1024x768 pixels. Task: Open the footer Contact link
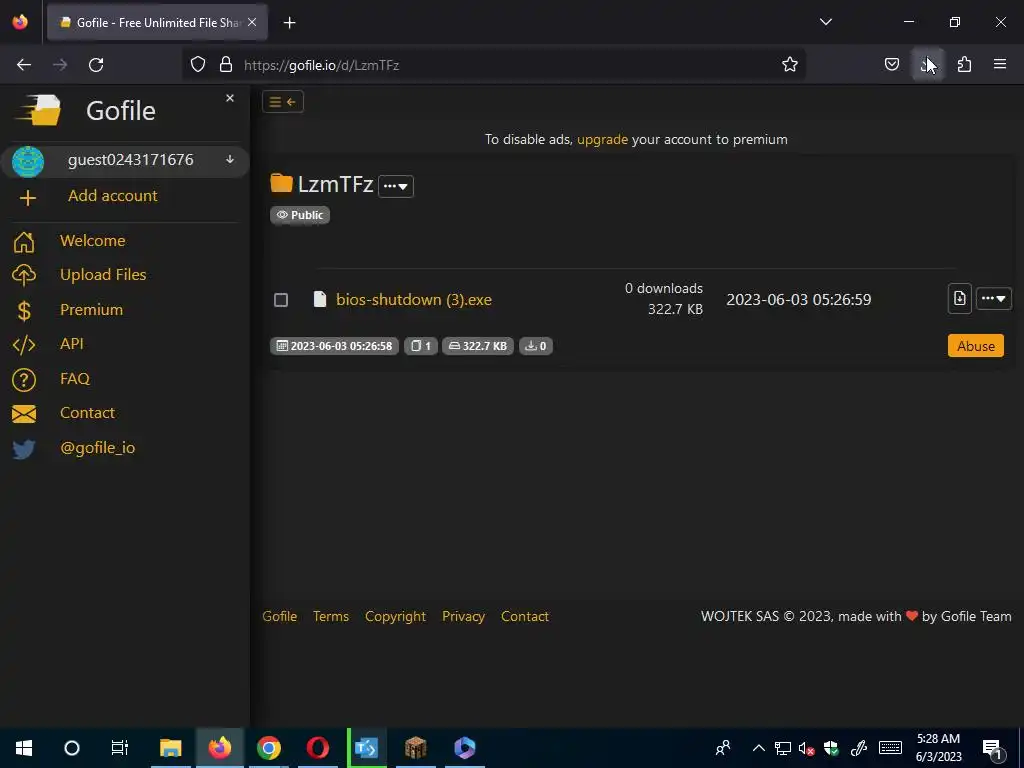524,616
